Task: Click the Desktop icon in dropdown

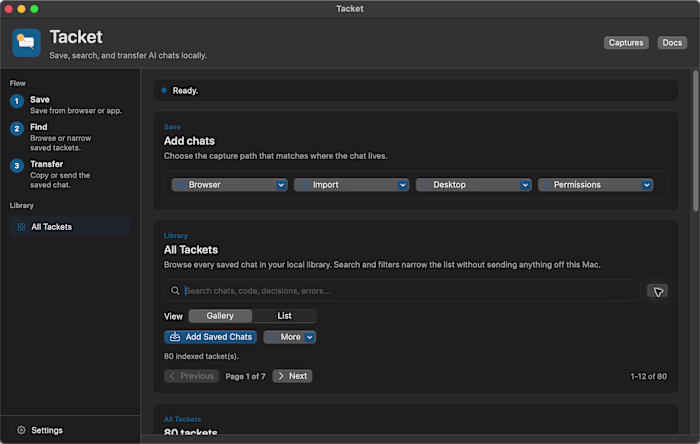Action: tap(425, 185)
